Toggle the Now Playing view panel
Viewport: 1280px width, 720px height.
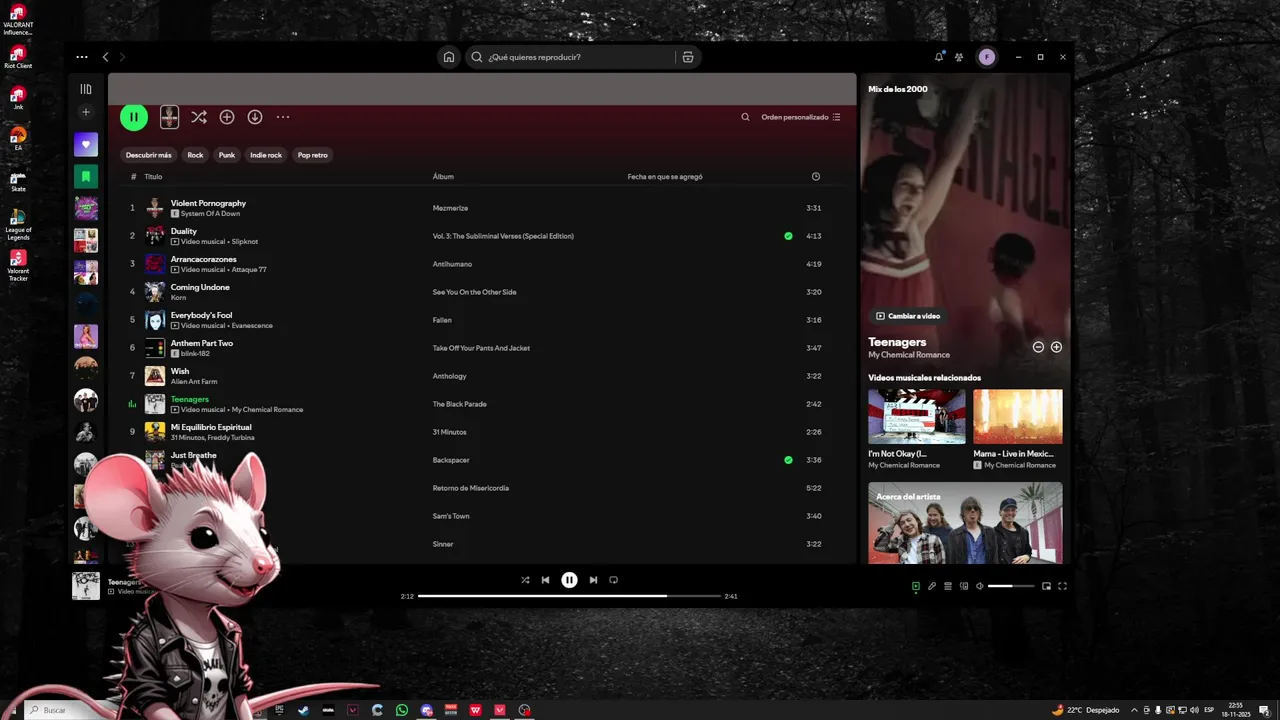point(915,586)
